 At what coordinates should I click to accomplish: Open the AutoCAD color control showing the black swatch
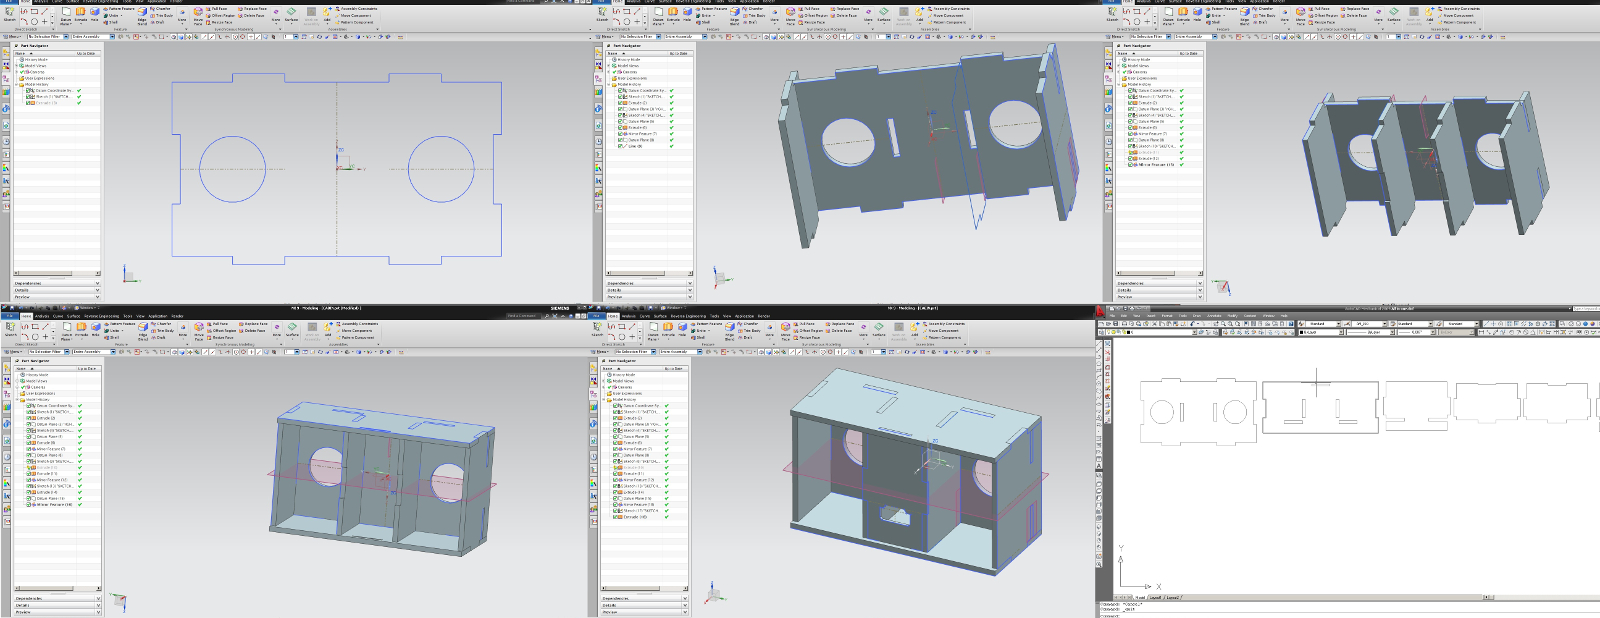(1319, 332)
